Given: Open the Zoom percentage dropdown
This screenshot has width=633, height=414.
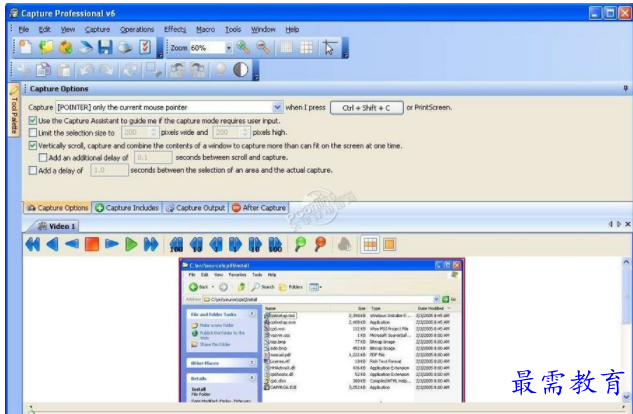Looking at the screenshot, I should tap(229, 48).
